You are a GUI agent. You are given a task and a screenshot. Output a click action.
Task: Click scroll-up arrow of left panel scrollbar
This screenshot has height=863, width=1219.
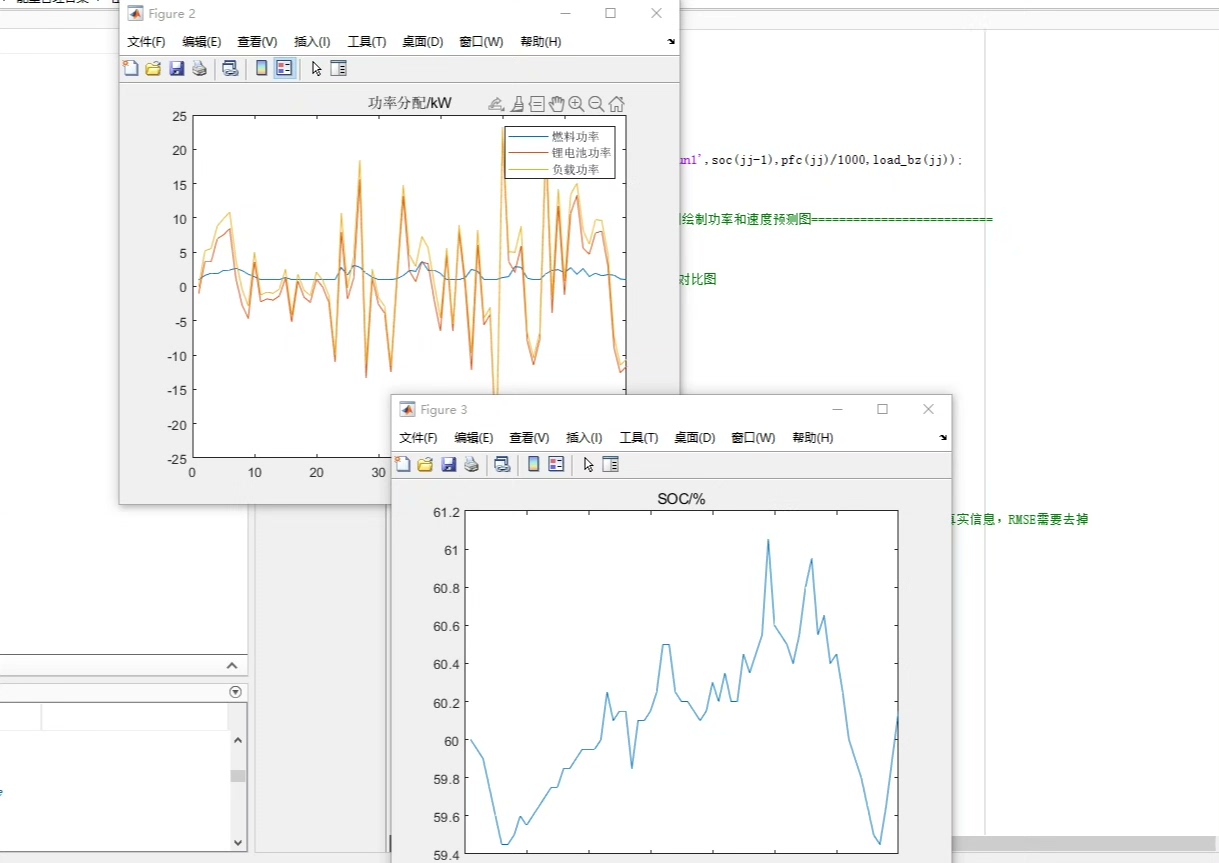[x=238, y=741]
